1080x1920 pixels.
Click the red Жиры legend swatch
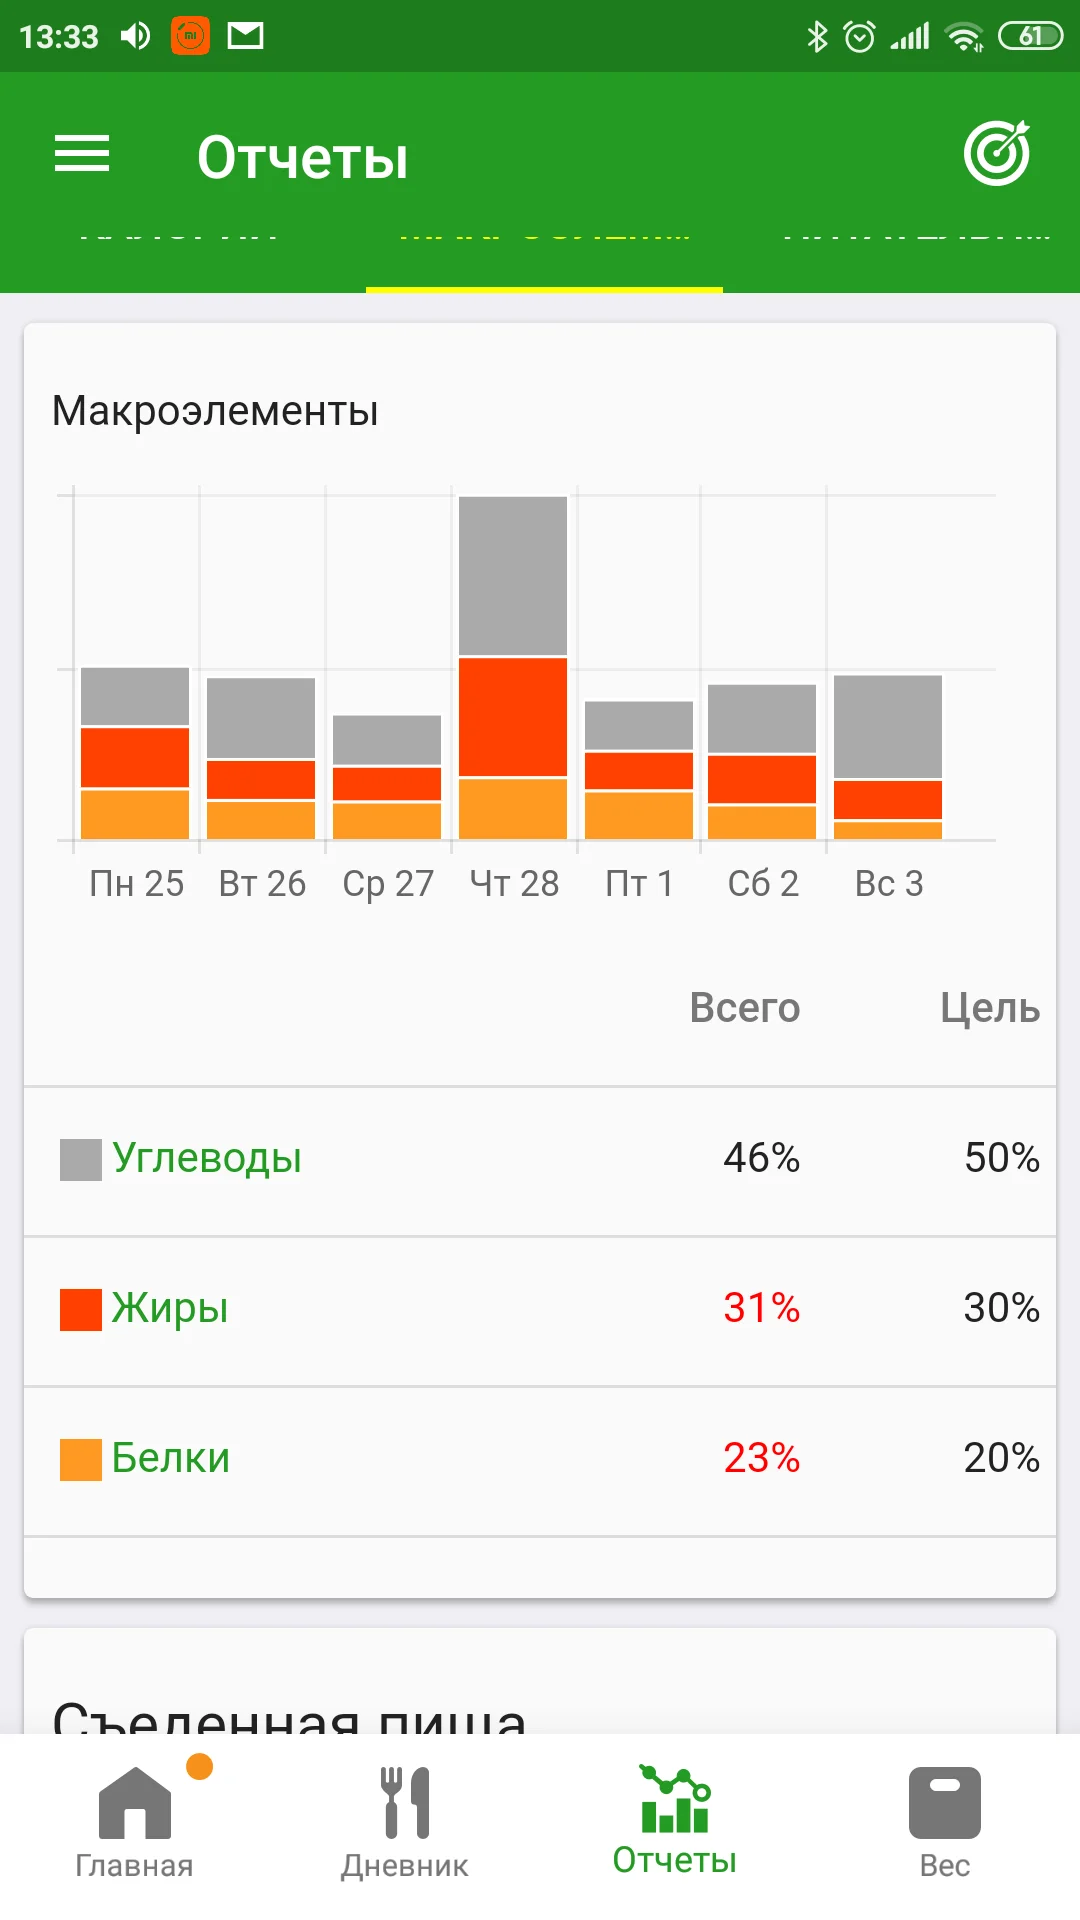(x=80, y=1310)
